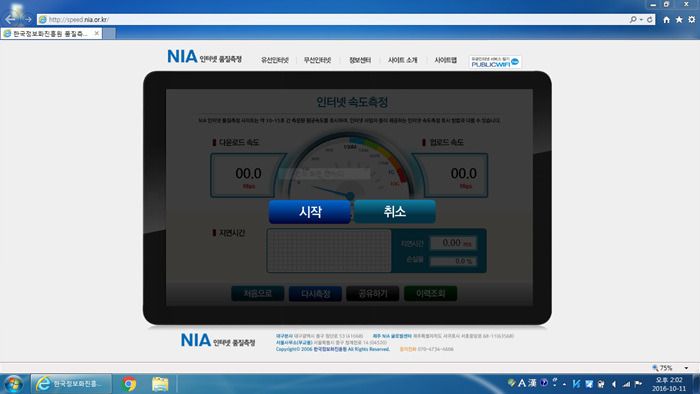Click the PUBLICWIFI banner
This screenshot has width=700, height=394.
pos(495,62)
